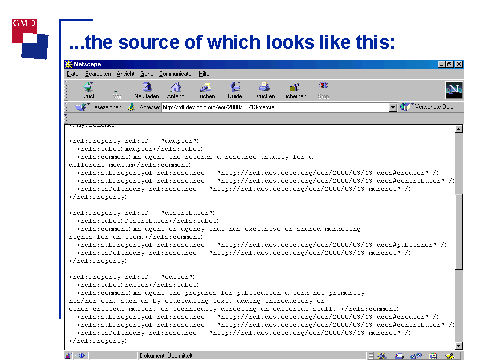480x360 pixels.
Task: Click the Bookmarks label in location toolbar
Action: pos(107,107)
